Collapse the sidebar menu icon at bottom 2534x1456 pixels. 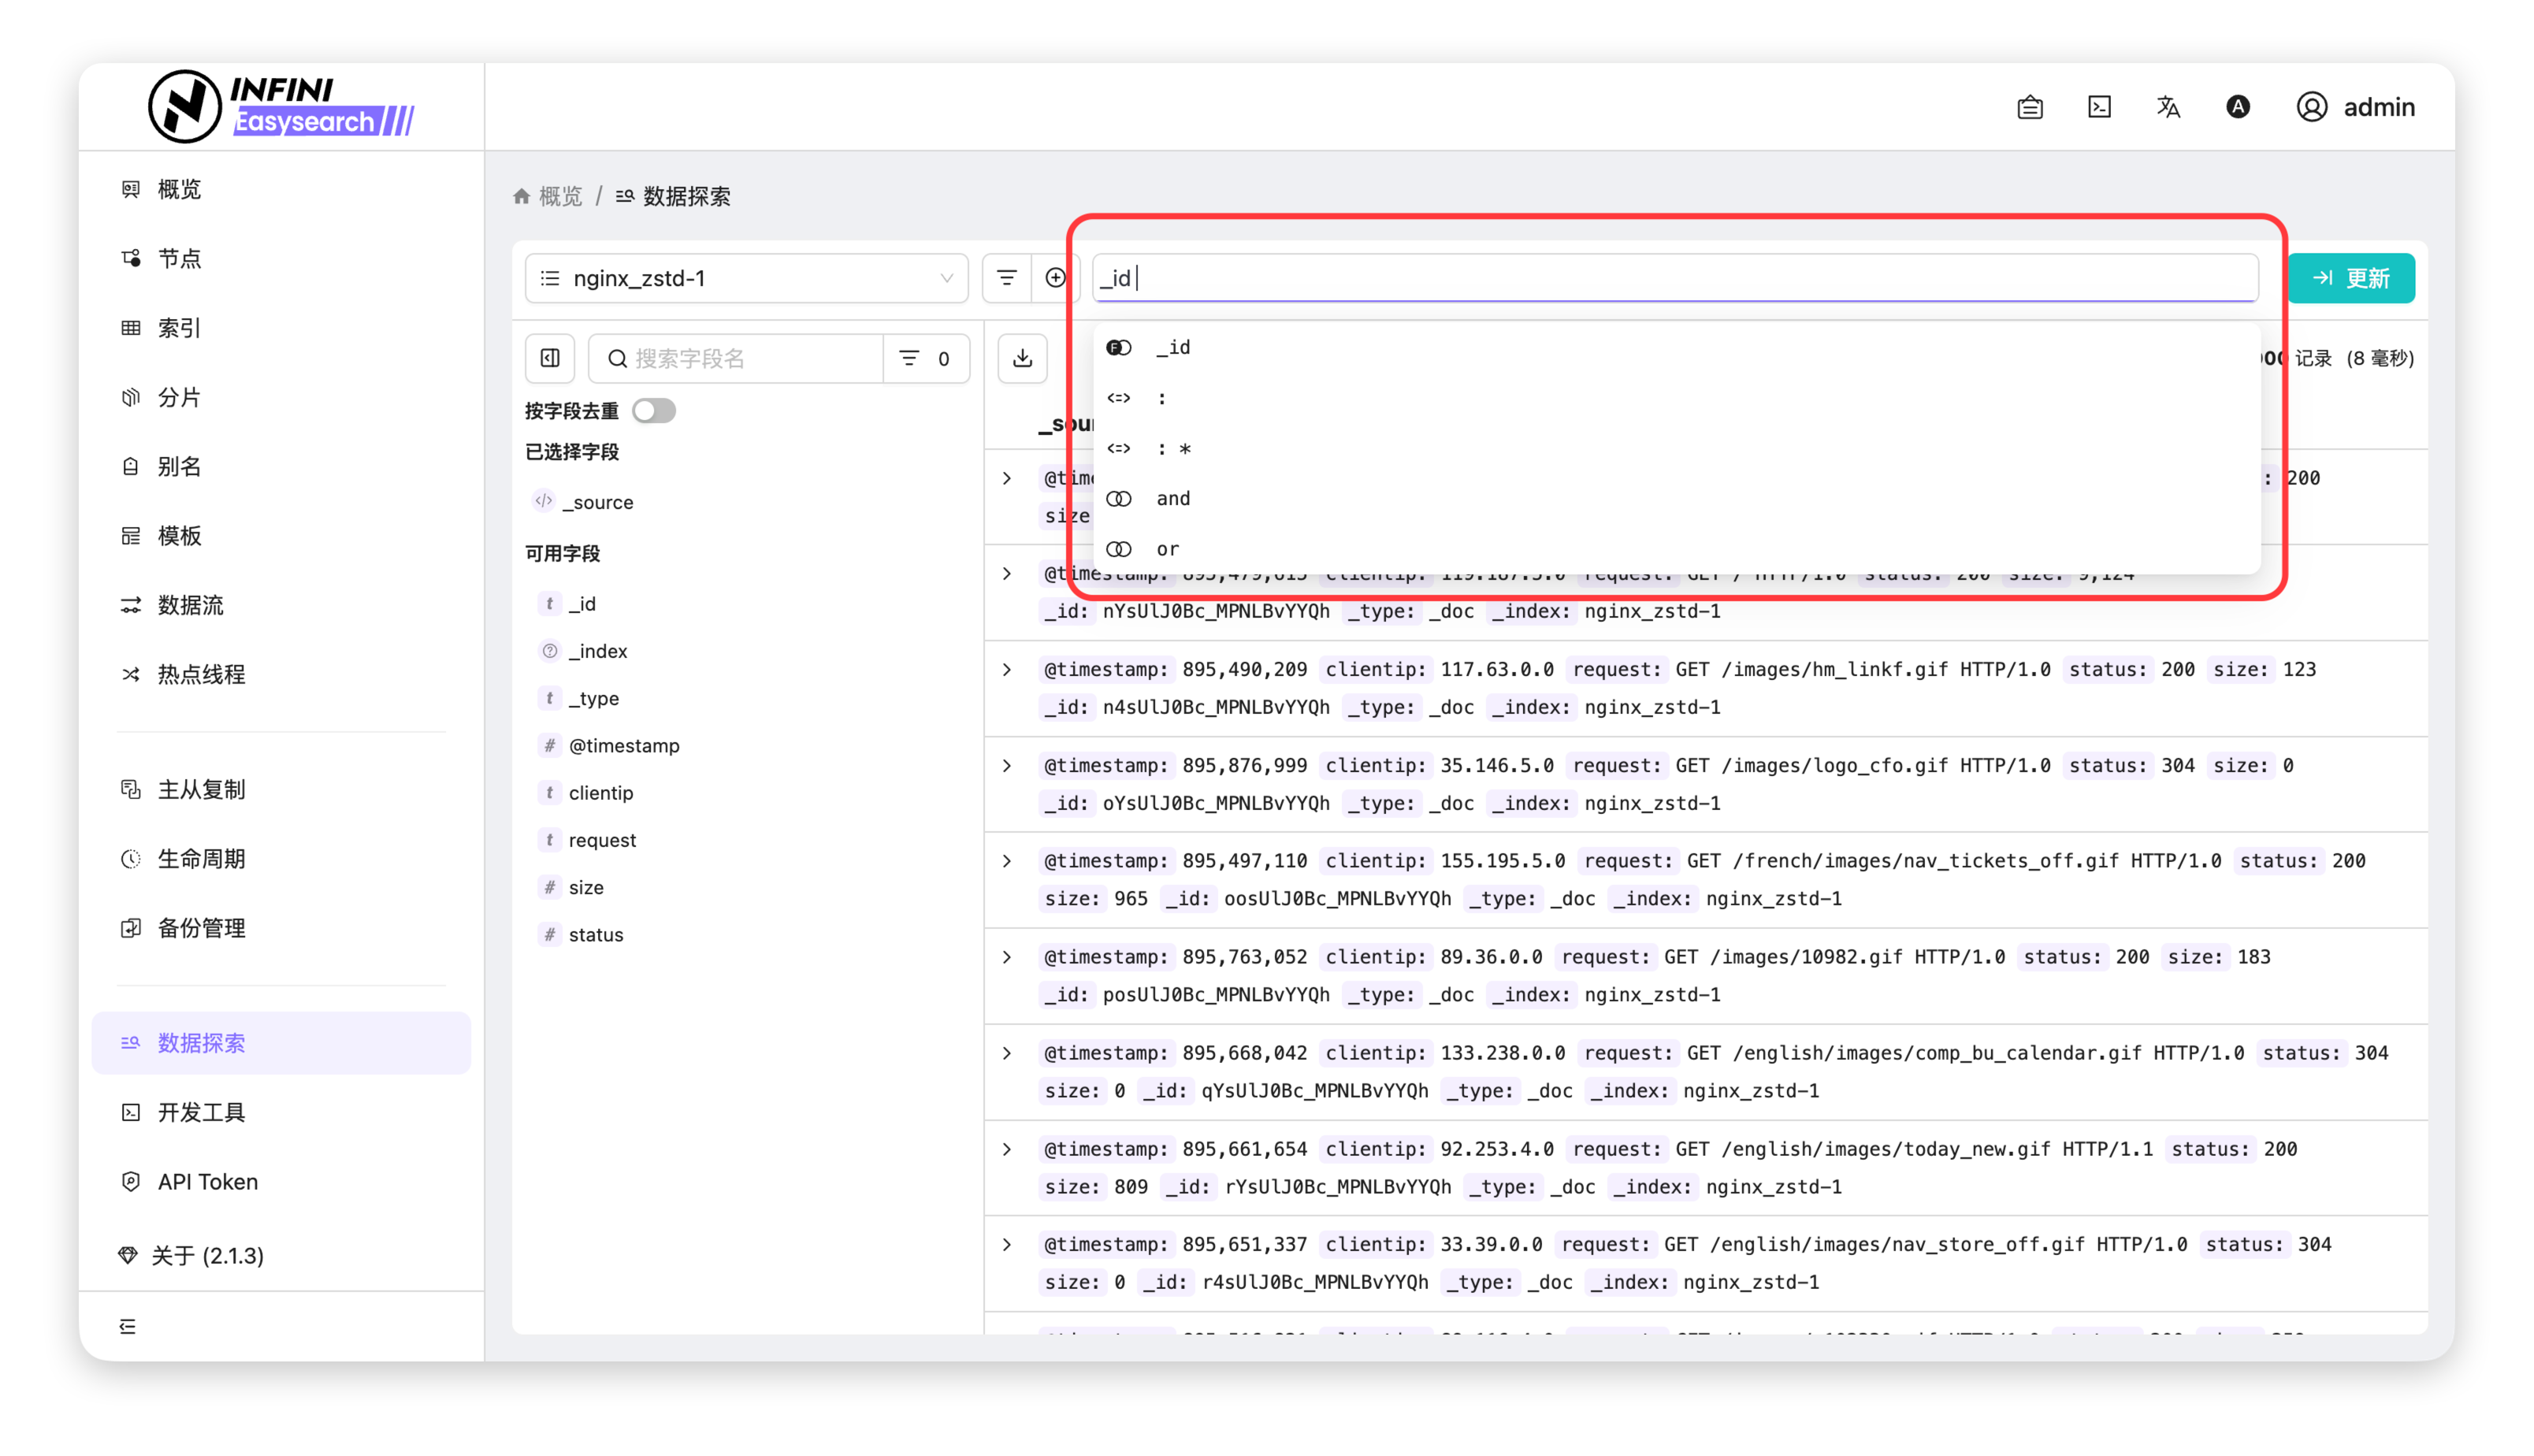[x=128, y=1326]
